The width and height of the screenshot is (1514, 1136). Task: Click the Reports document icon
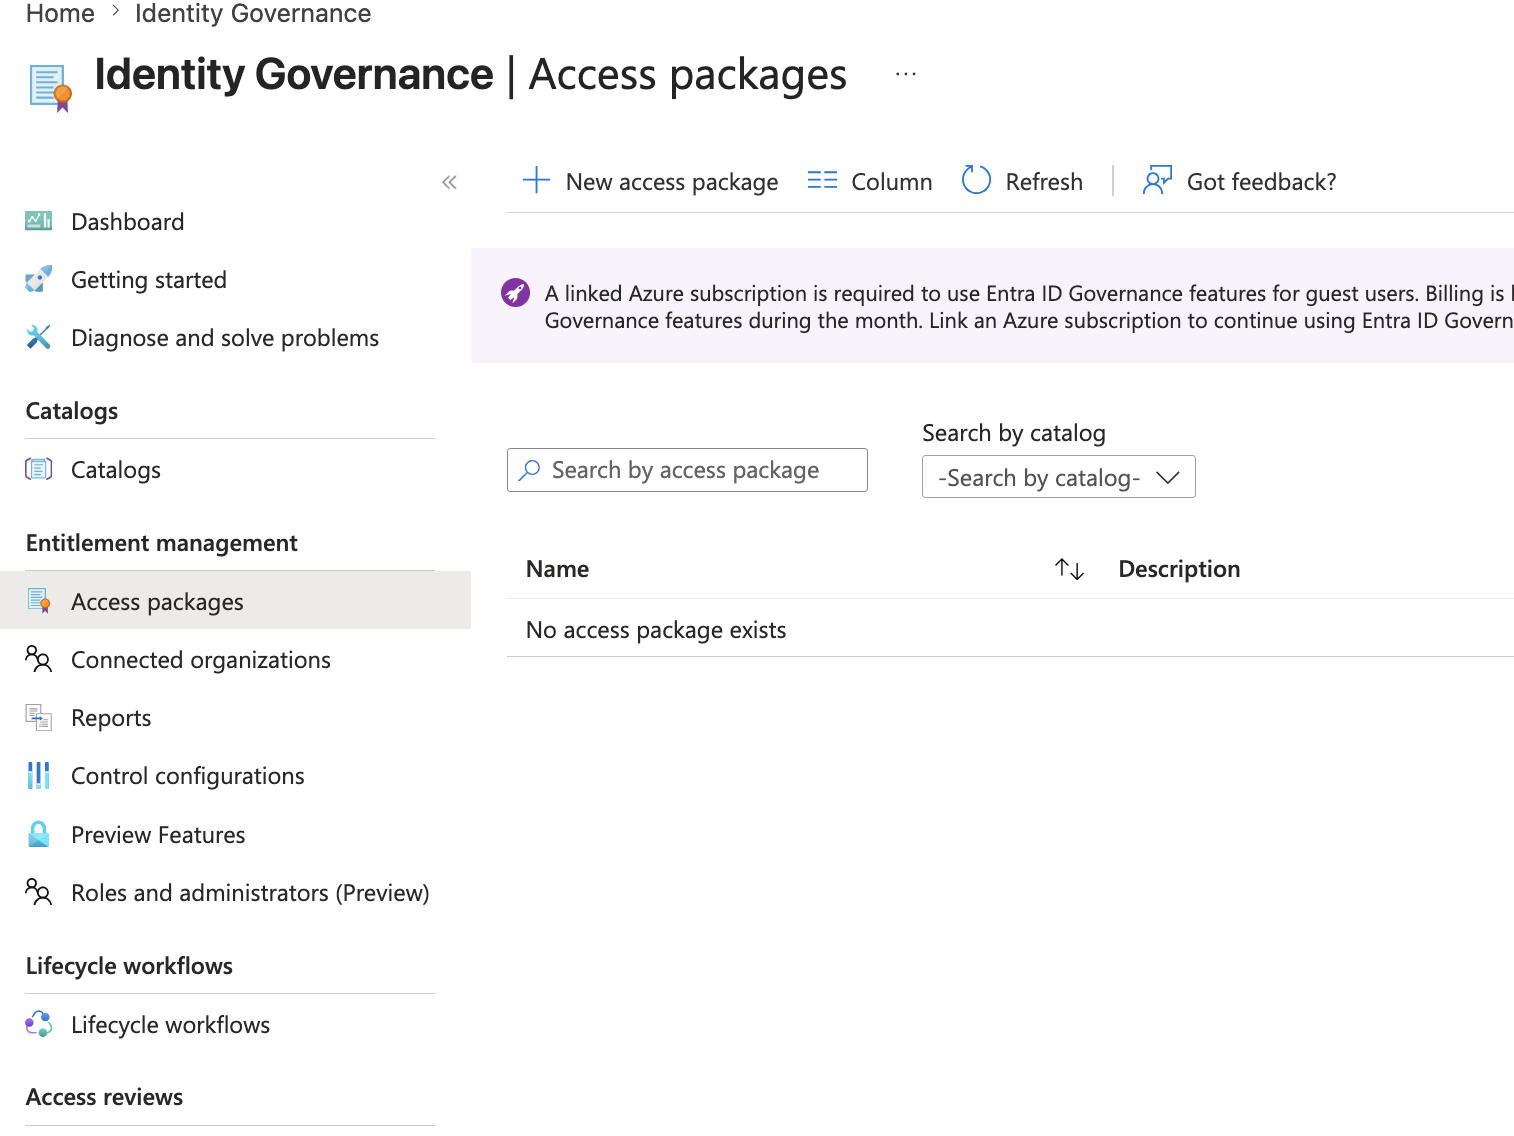pos(38,717)
